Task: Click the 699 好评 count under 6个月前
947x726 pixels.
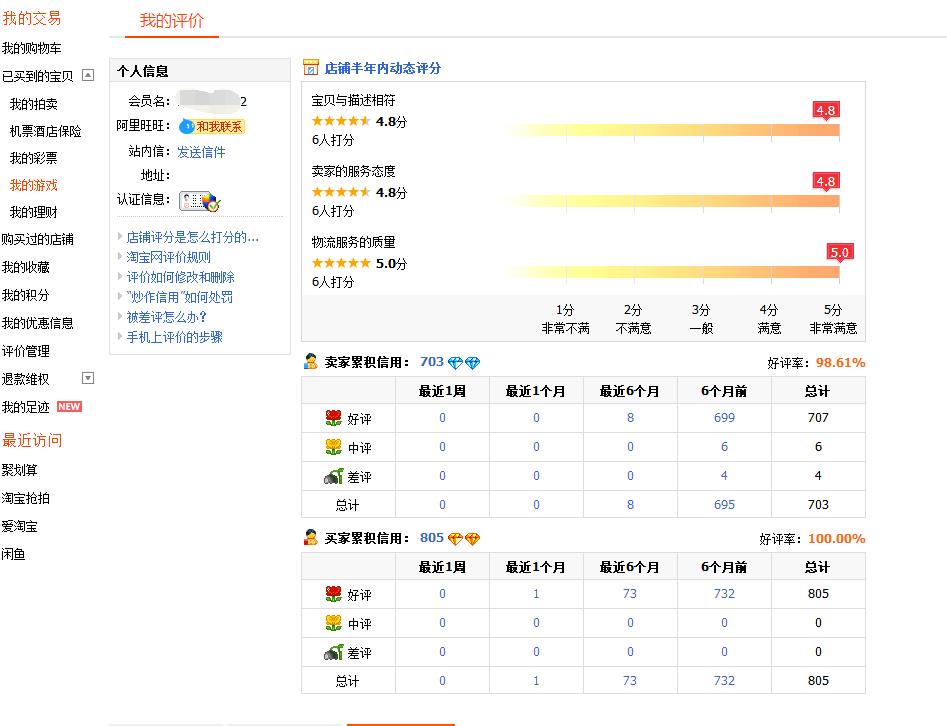Action: click(724, 418)
